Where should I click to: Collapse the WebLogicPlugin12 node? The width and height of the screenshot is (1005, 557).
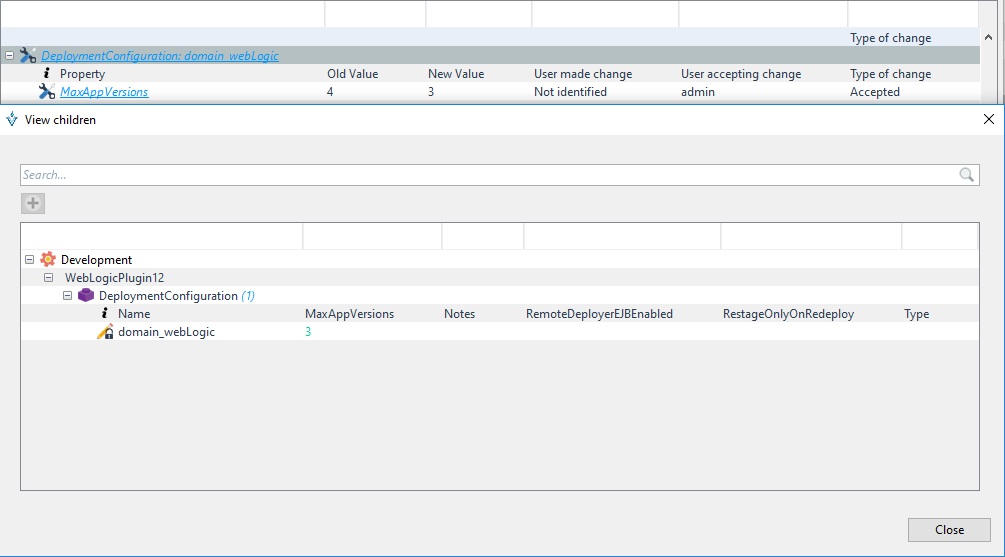click(49, 278)
